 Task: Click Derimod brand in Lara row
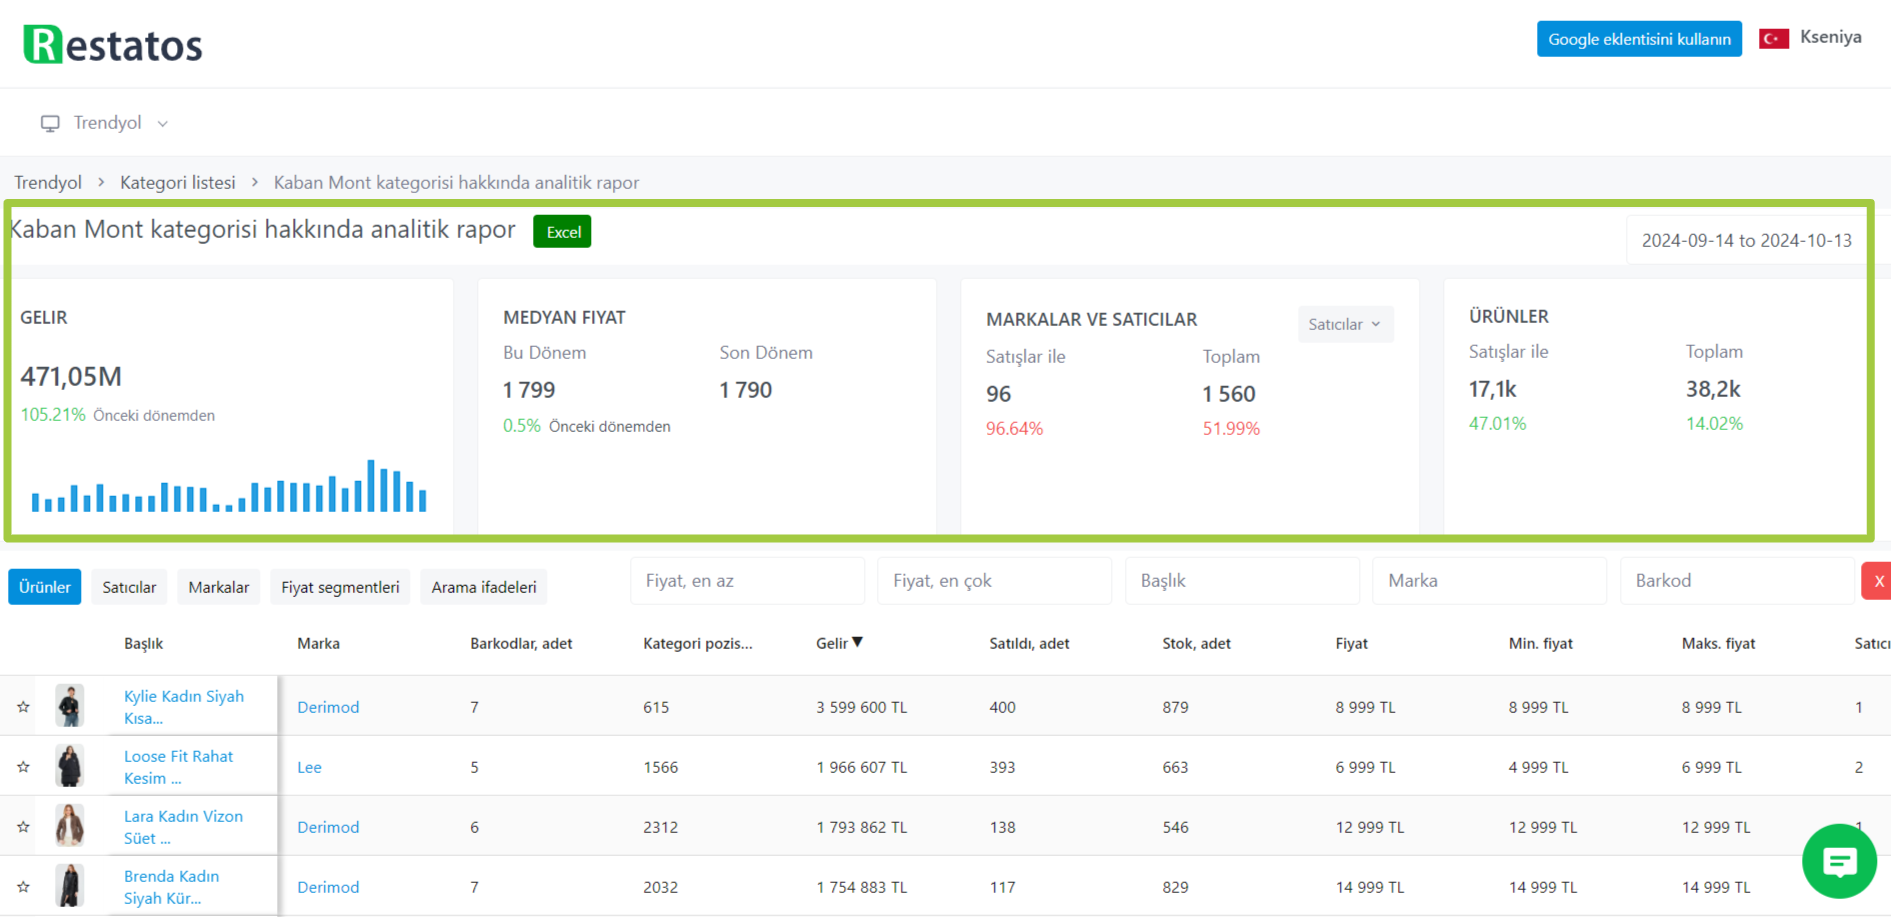pyautogui.click(x=328, y=827)
